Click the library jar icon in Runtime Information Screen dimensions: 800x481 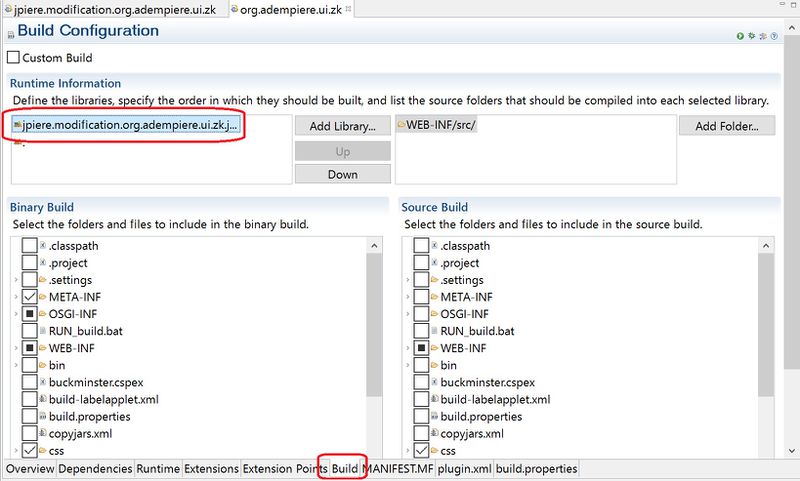(x=17, y=126)
